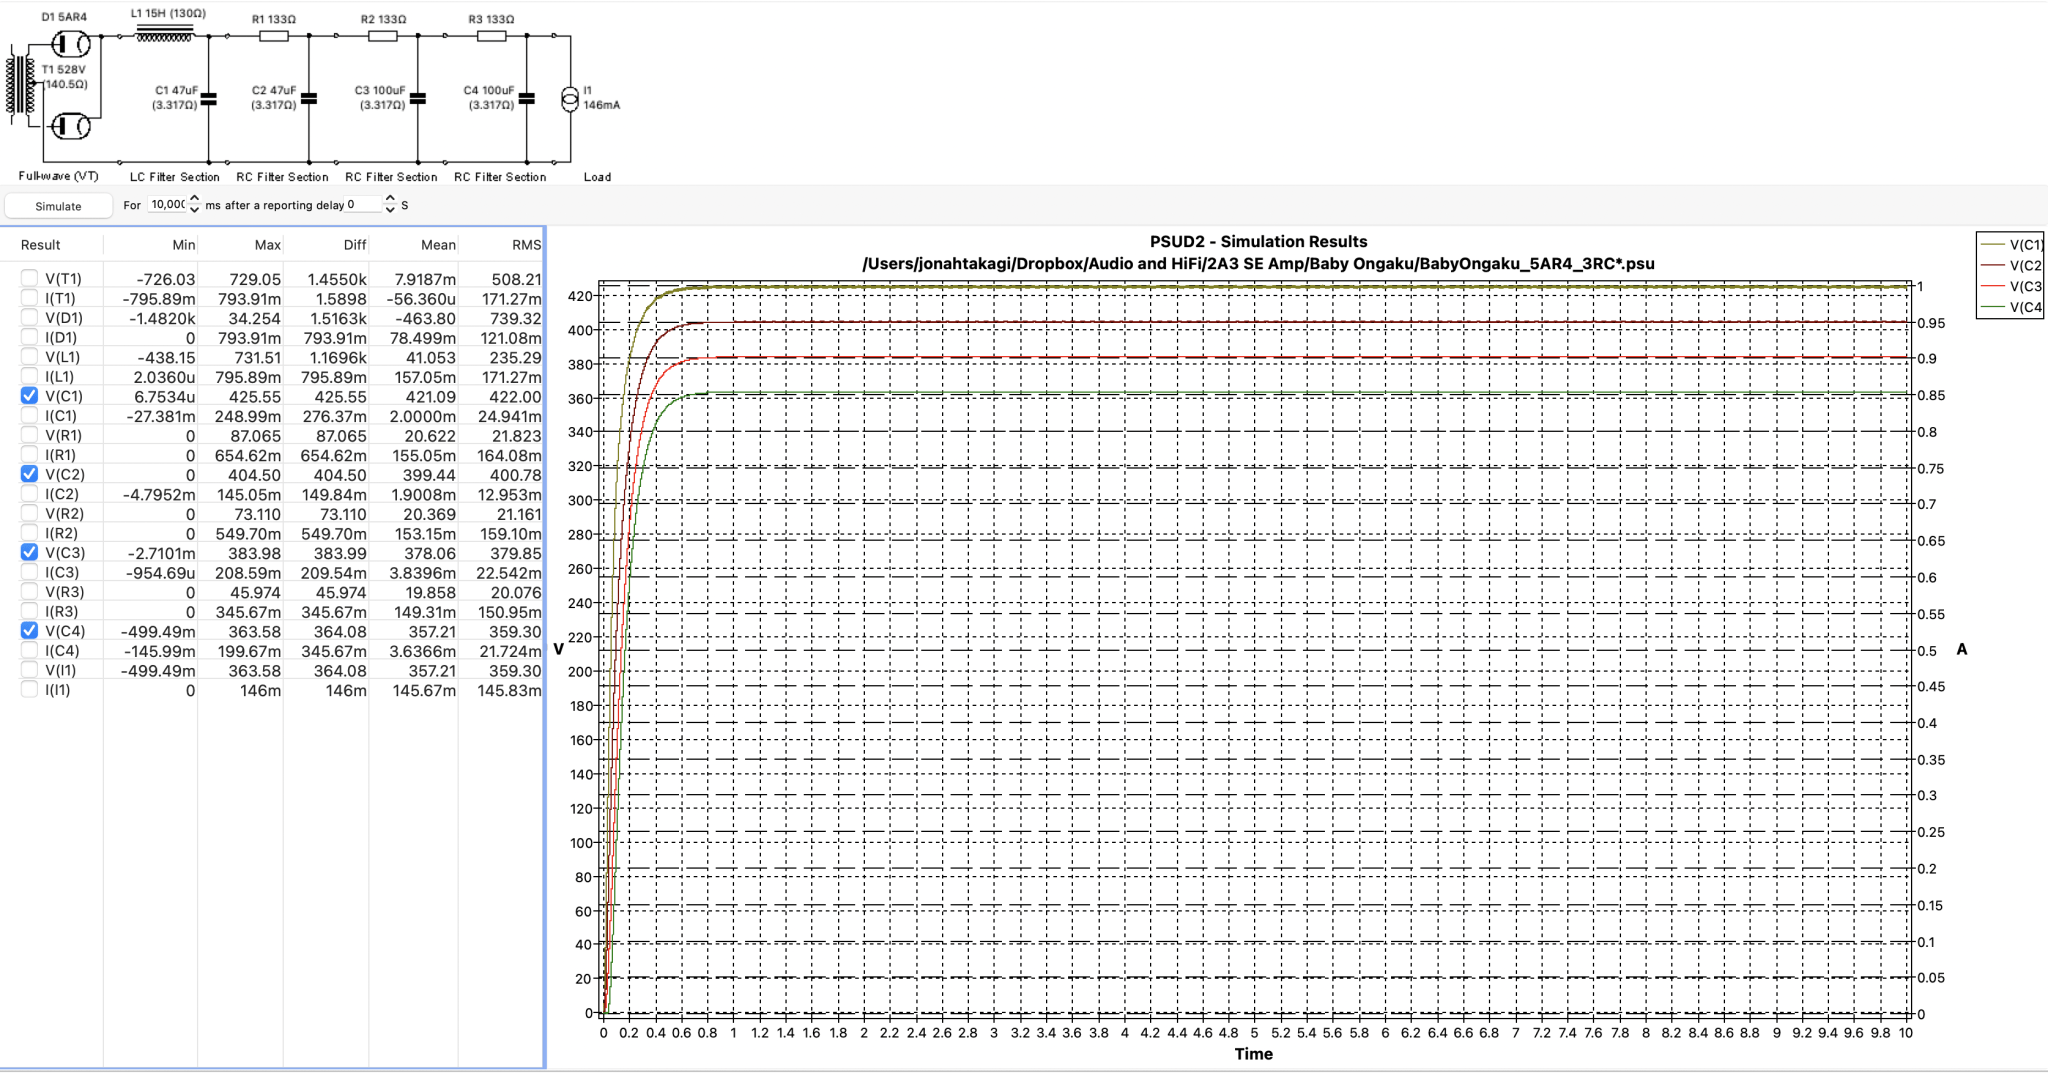The image size is (2048, 1073).
Task: Select the C1 47uF capacitor symbol
Action: [x=209, y=99]
